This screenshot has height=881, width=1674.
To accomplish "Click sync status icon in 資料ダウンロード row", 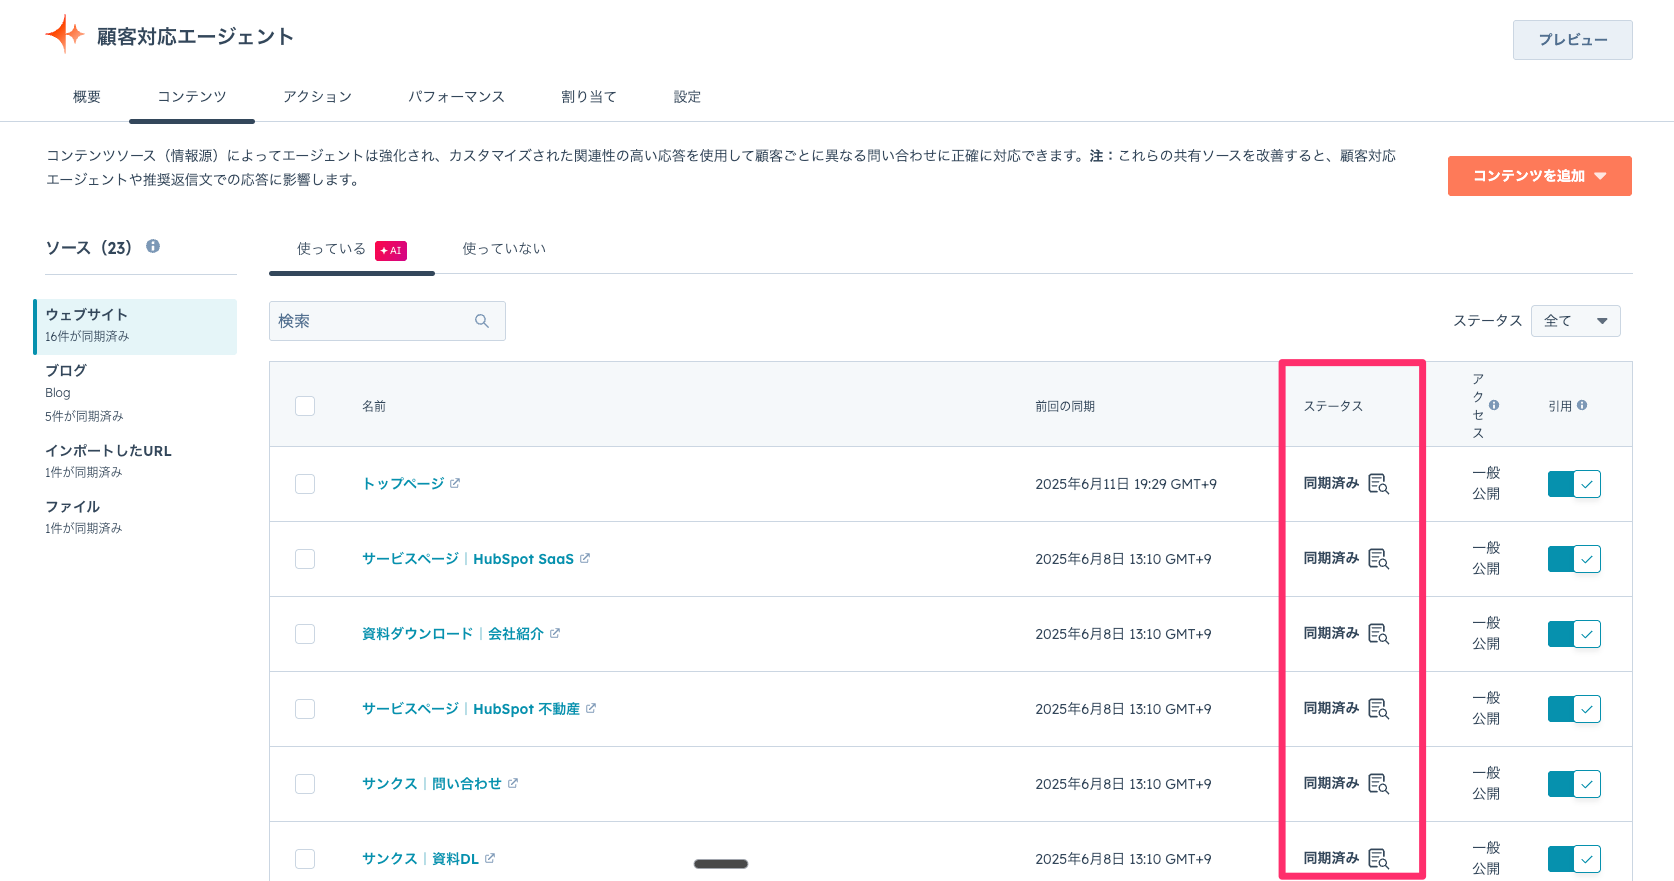I will (1378, 634).
